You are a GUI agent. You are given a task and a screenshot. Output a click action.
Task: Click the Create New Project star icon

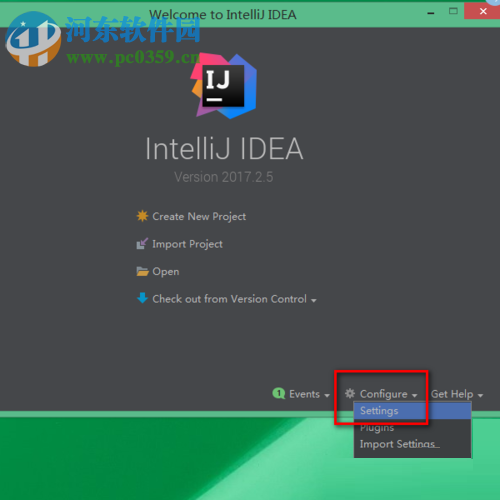142,216
